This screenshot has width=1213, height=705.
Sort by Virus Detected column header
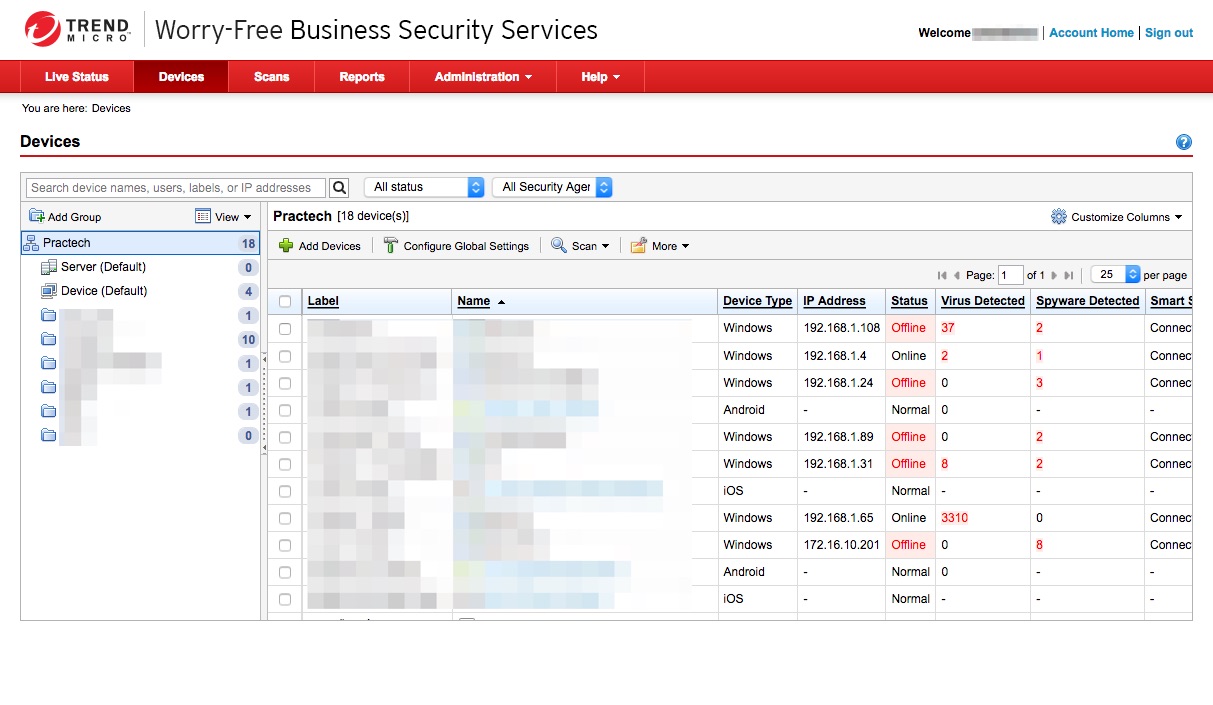click(x=982, y=301)
